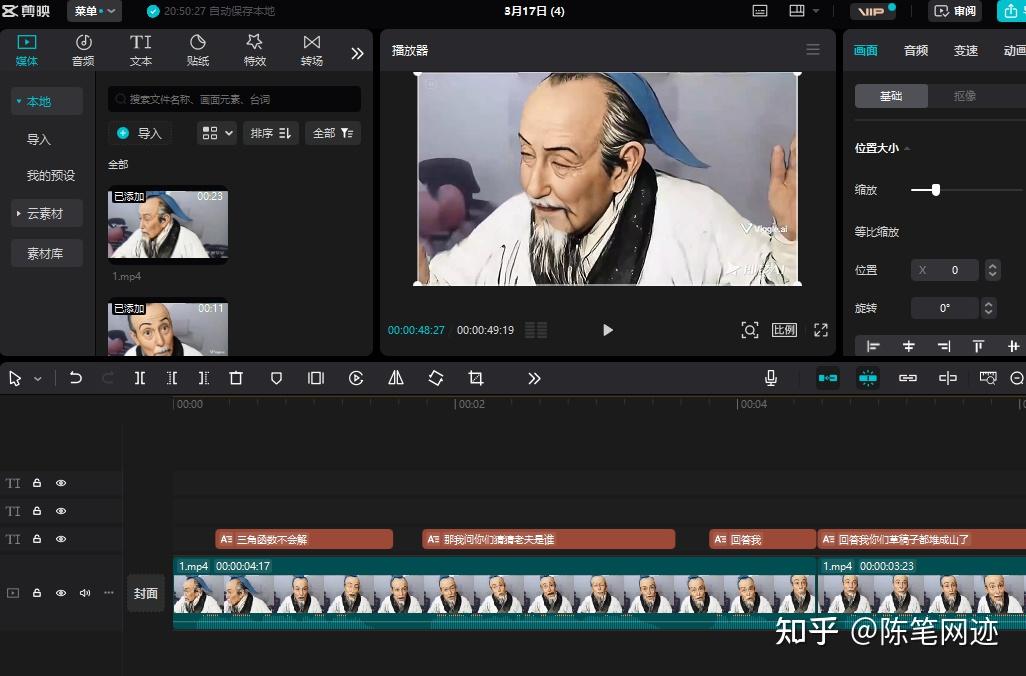Switch to the 变速 speed tab
Image resolution: width=1026 pixels, height=676 pixels.
tap(965, 50)
